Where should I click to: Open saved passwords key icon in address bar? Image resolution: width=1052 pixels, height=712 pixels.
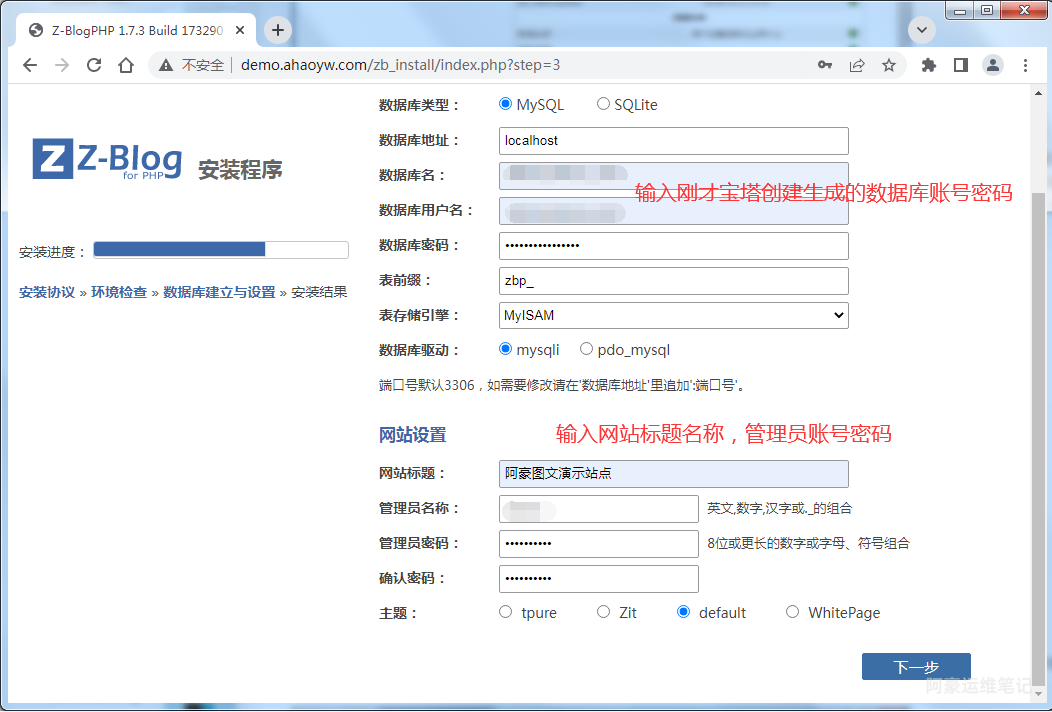(x=825, y=65)
